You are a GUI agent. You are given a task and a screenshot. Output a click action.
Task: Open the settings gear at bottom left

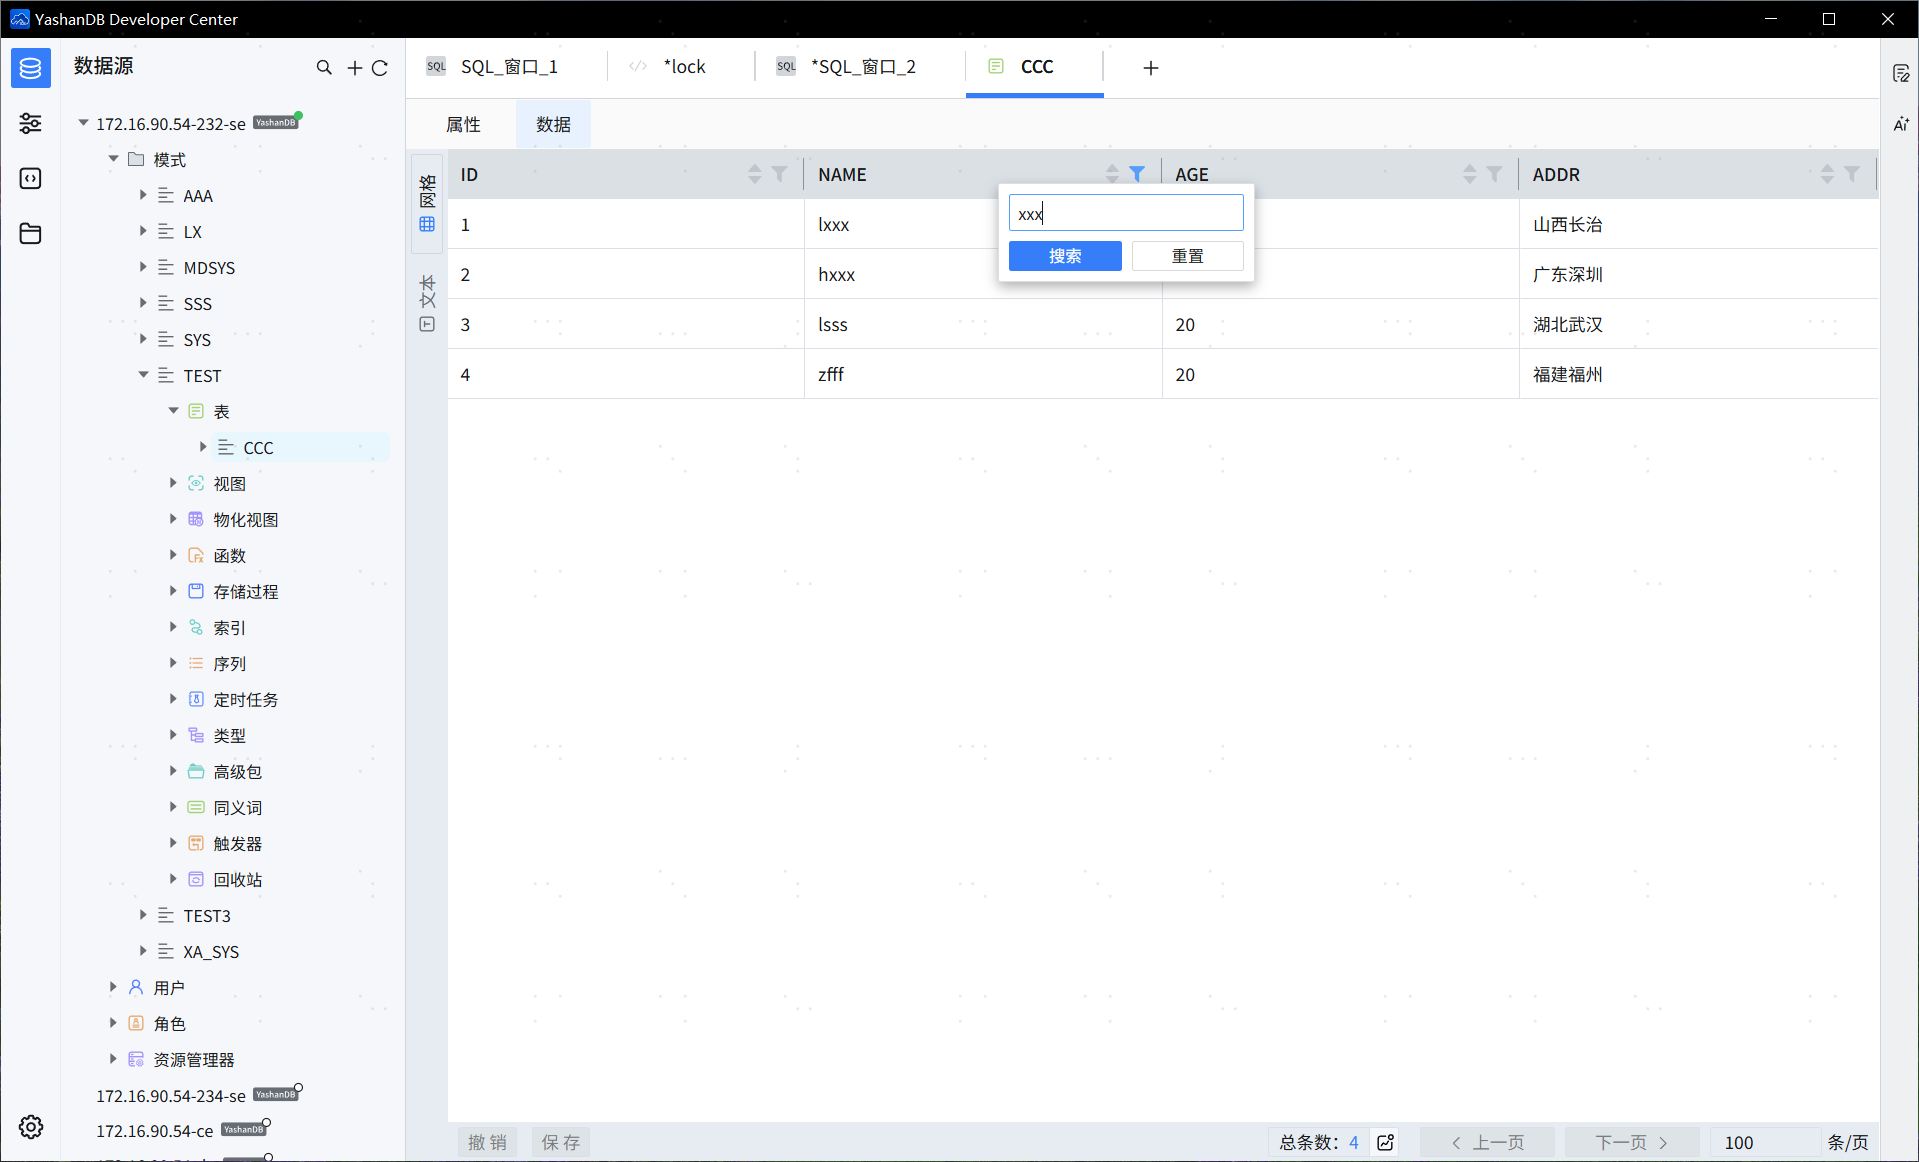(30, 1127)
